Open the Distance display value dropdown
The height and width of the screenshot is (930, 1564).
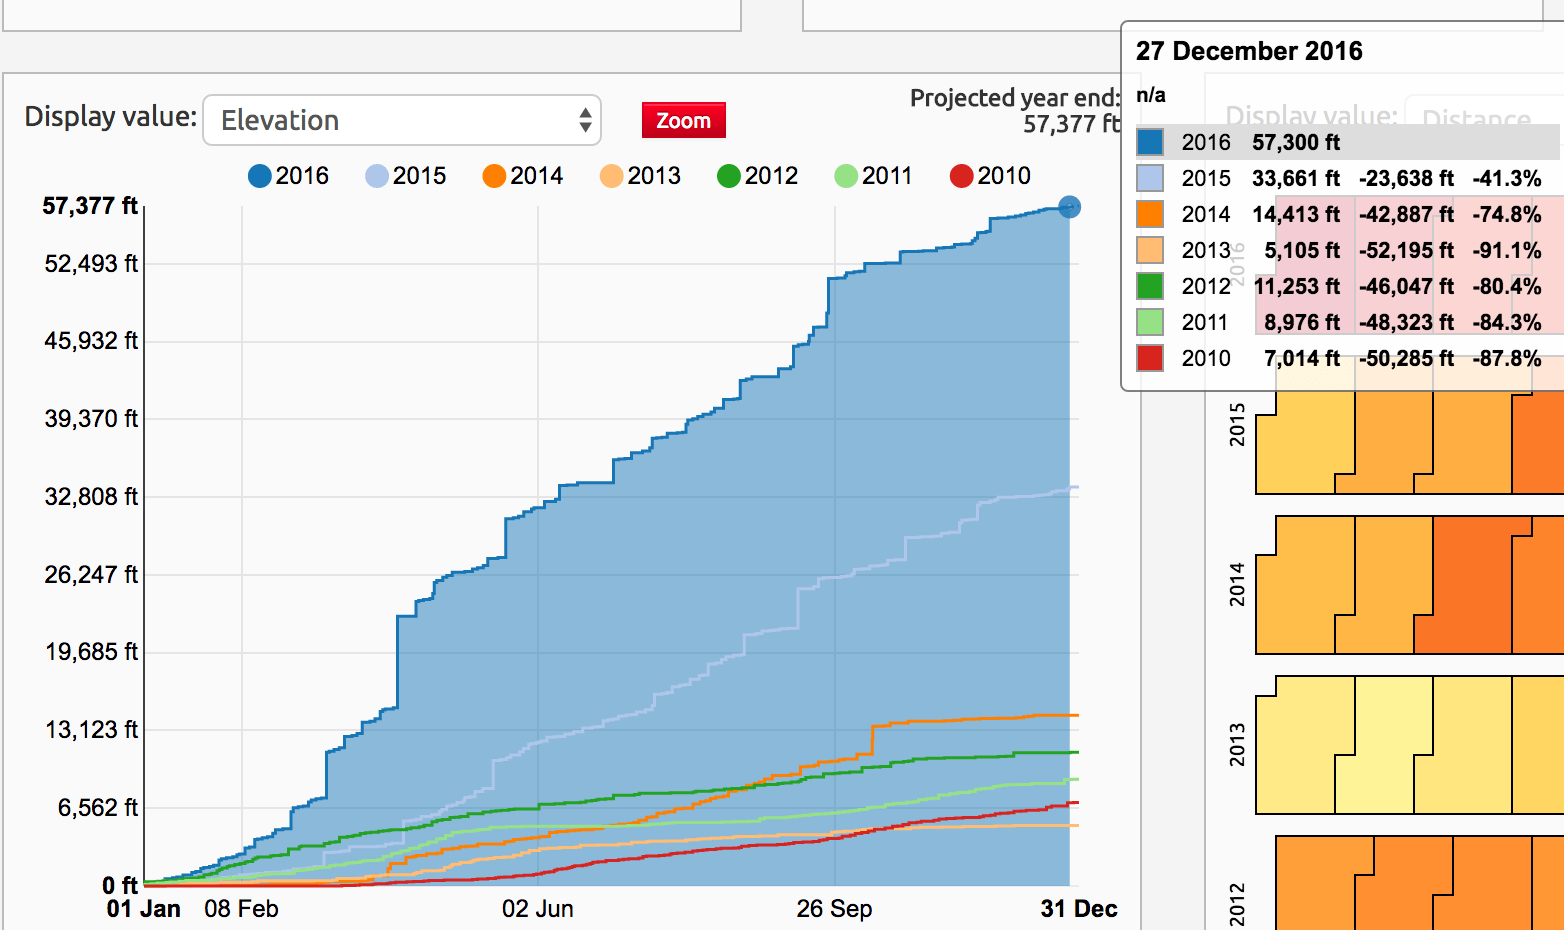point(1480,118)
